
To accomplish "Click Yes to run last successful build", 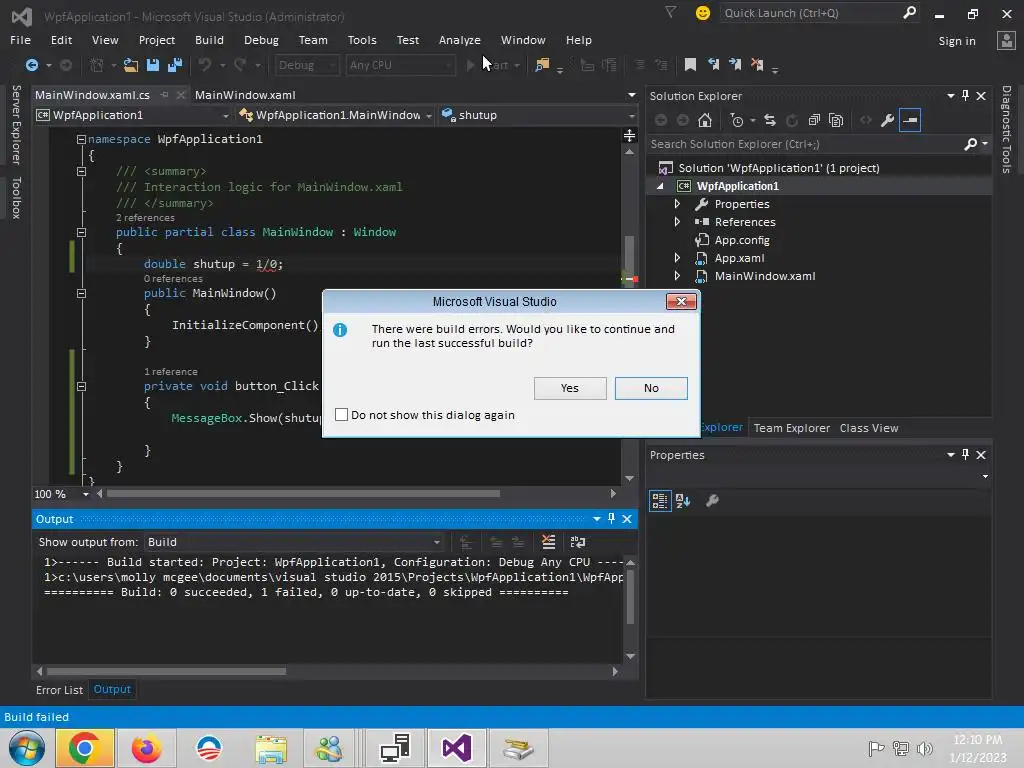I will point(569,388).
